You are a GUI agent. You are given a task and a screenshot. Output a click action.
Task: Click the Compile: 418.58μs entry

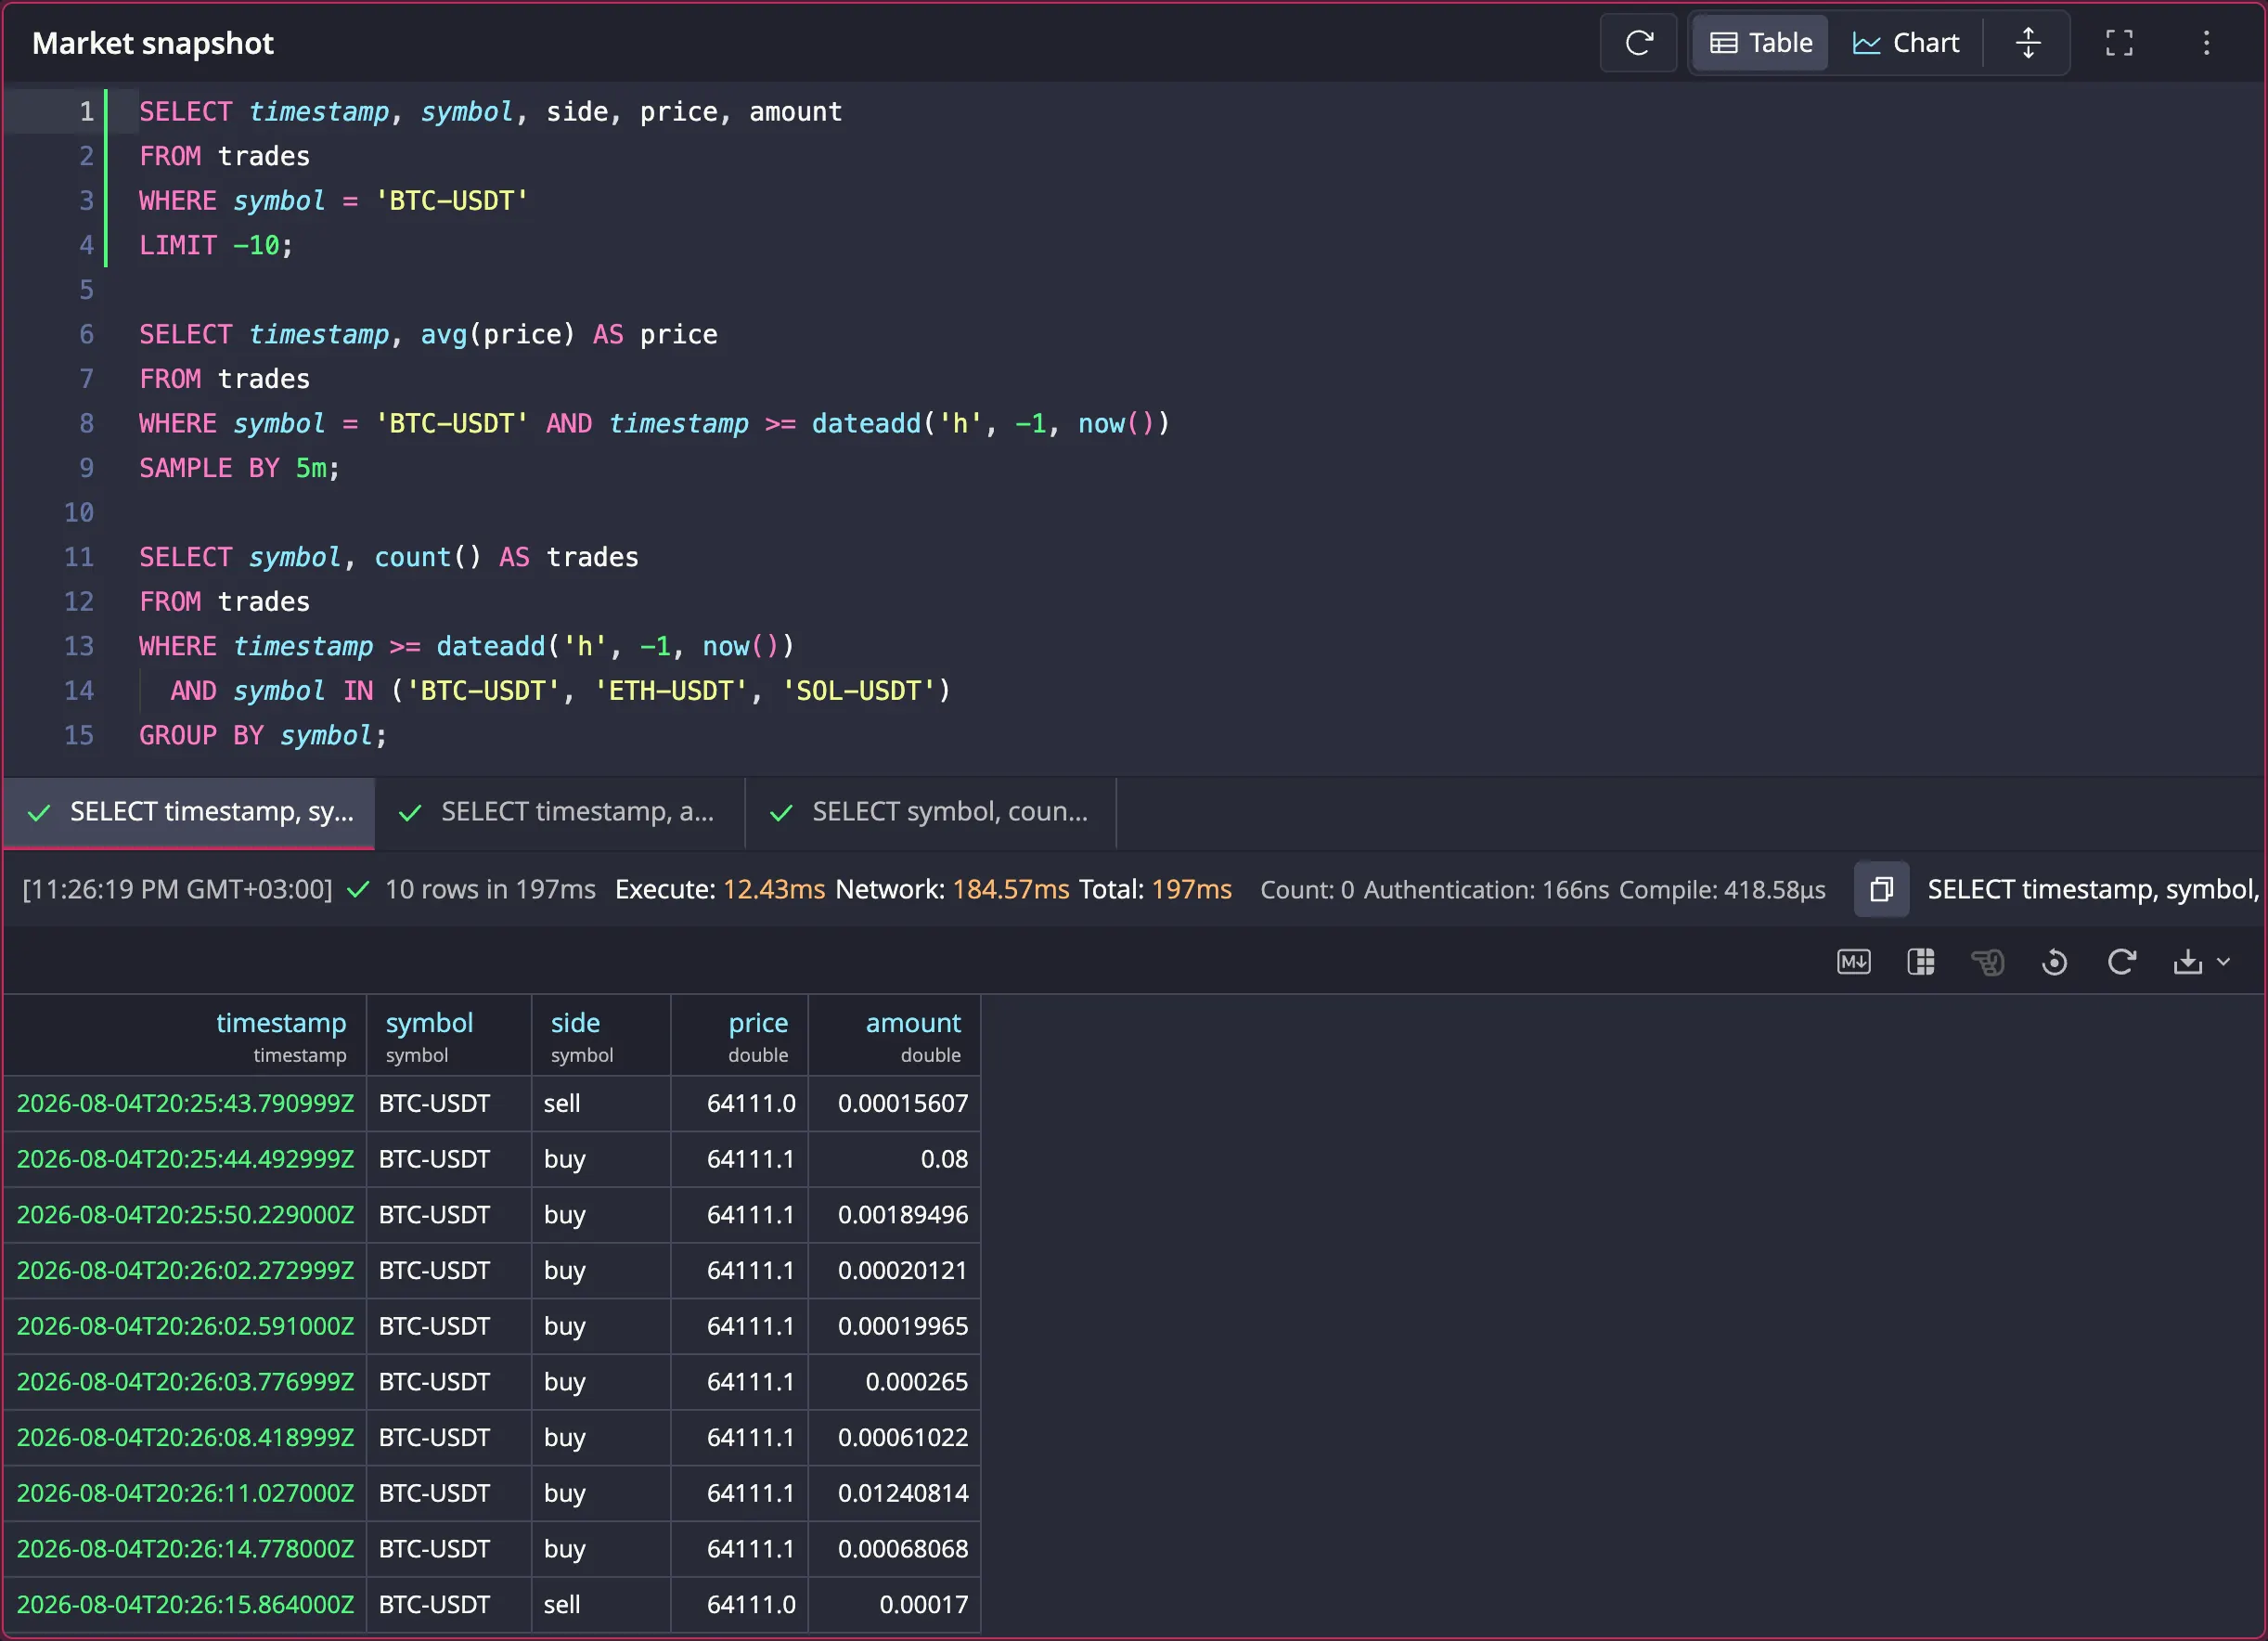(1722, 889)
